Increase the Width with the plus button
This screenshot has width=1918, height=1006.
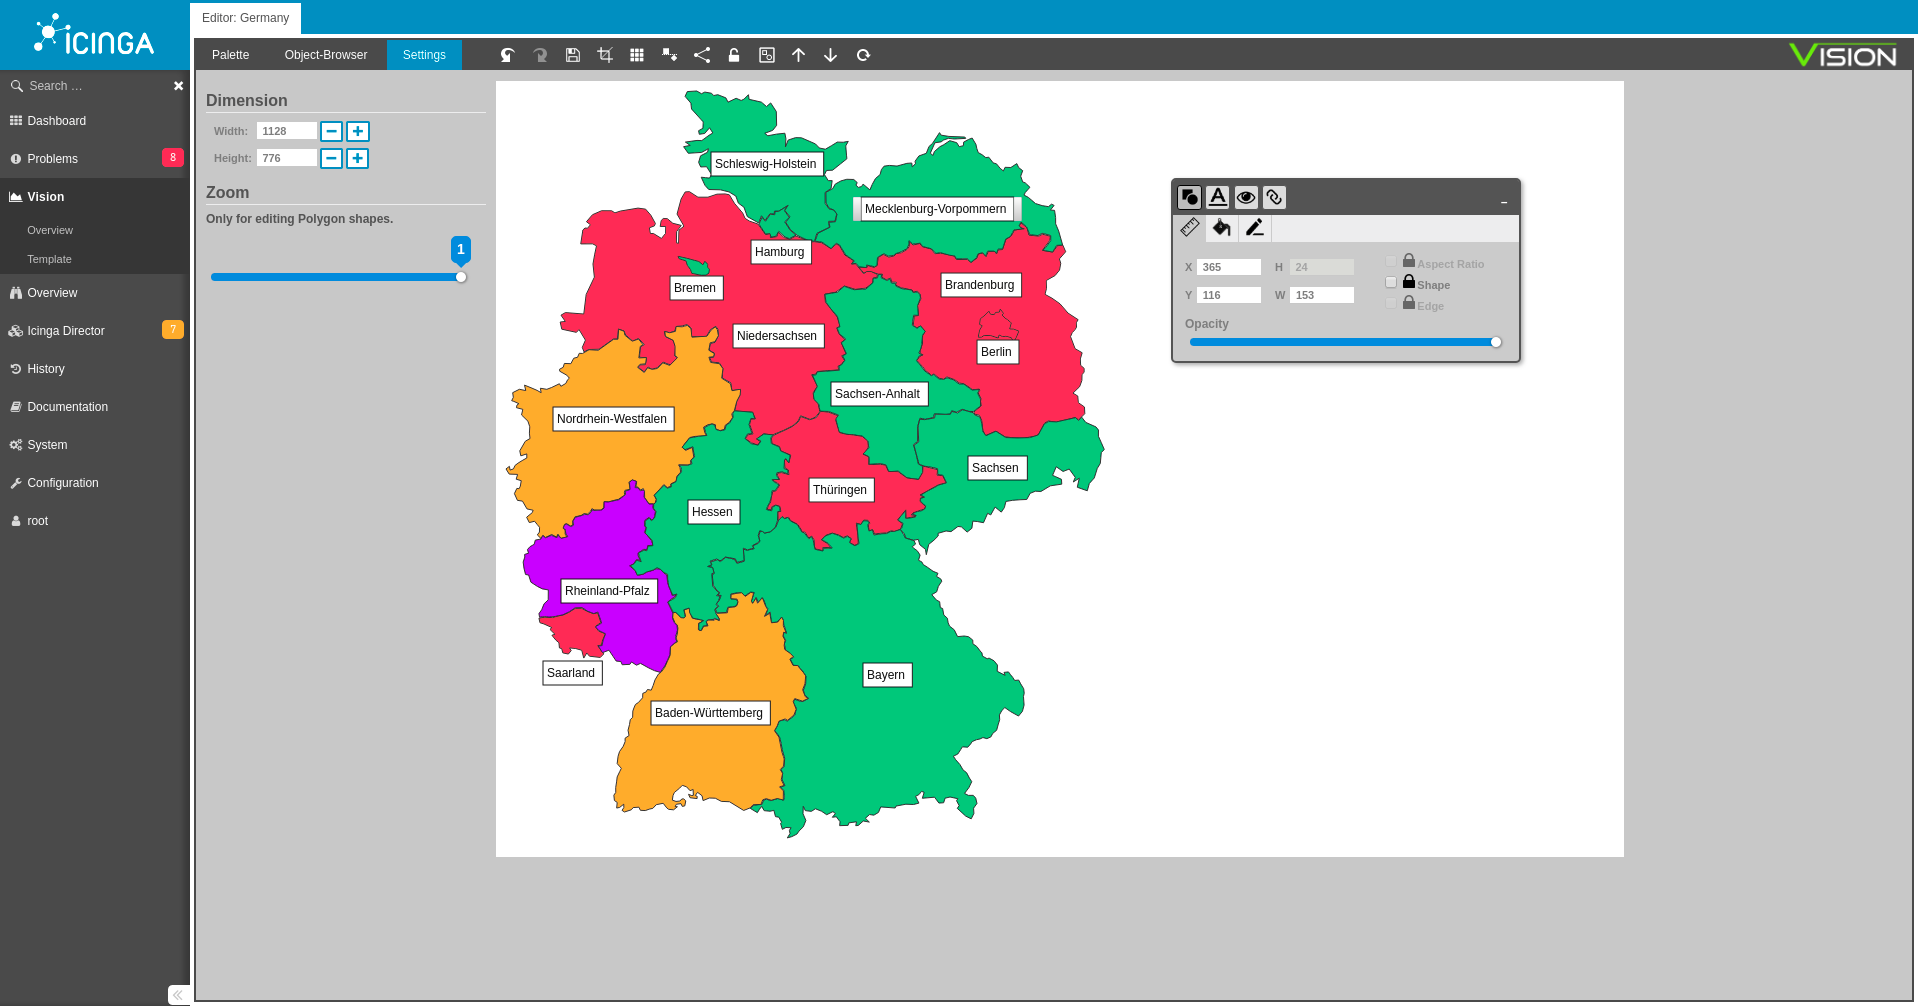click(358, 131)
